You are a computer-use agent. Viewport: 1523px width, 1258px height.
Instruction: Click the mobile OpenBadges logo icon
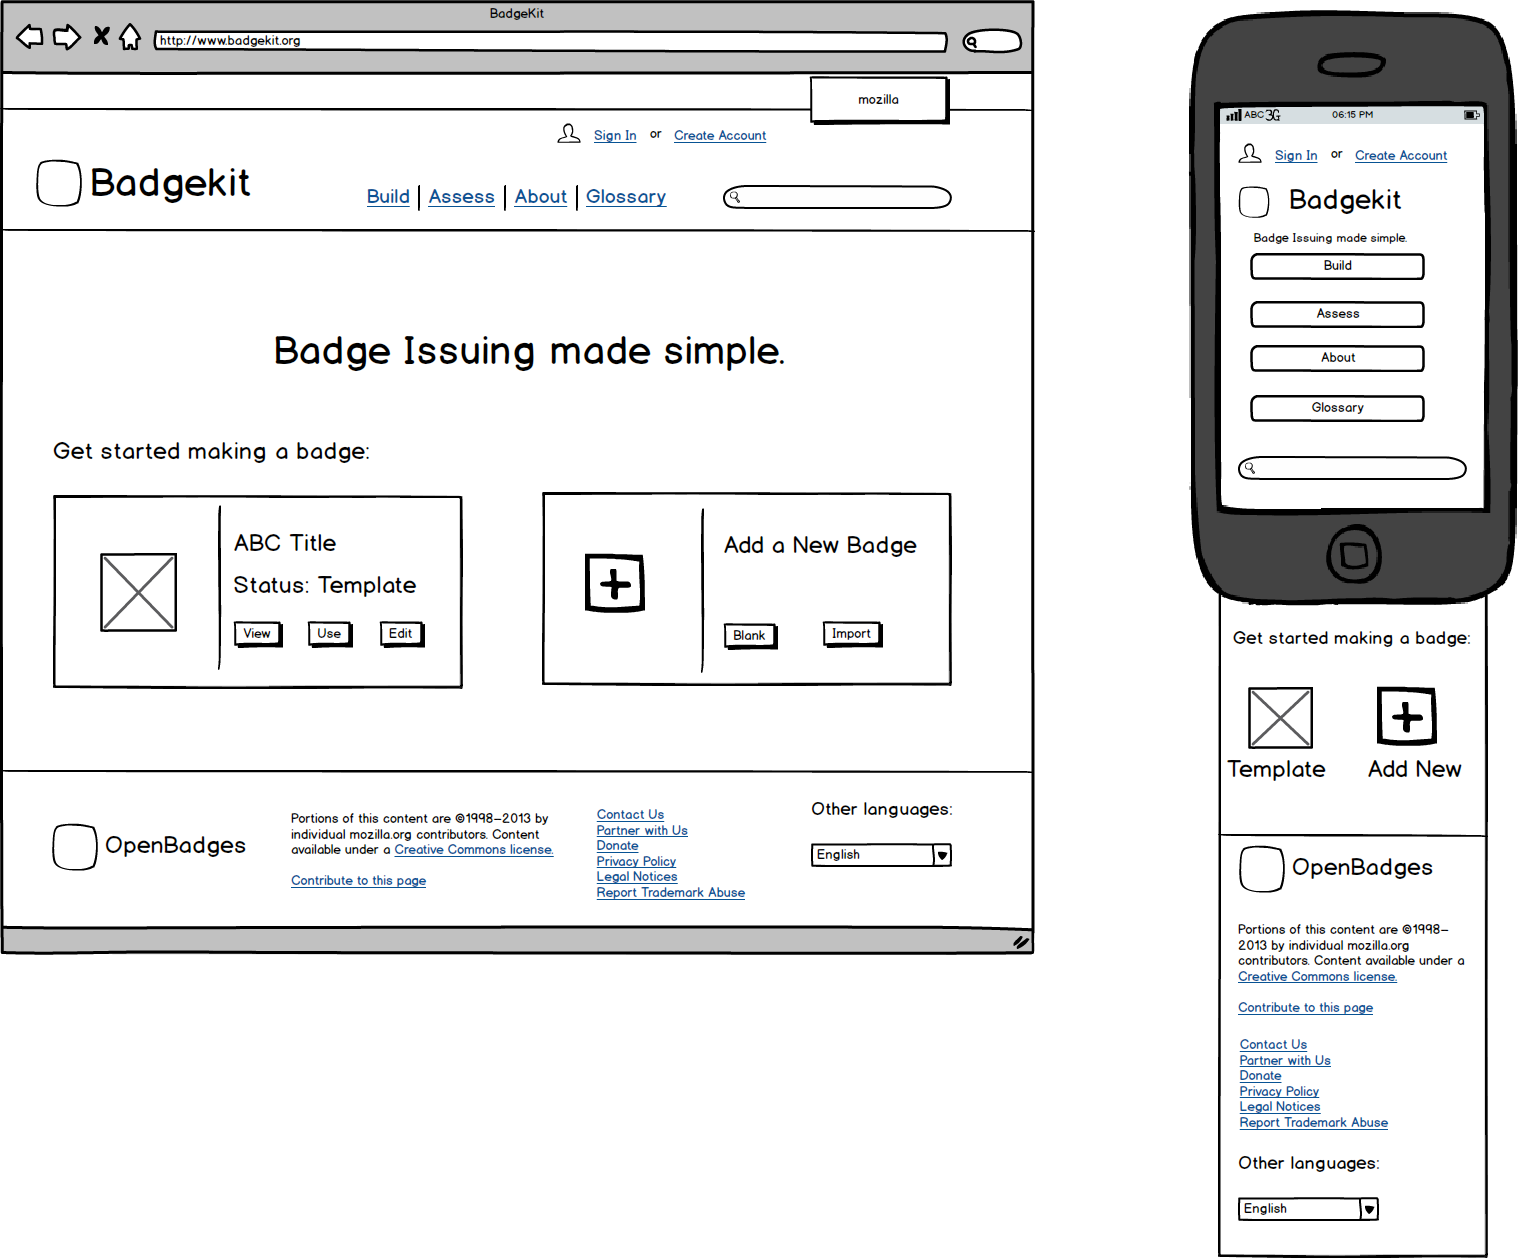[1262, 869]
